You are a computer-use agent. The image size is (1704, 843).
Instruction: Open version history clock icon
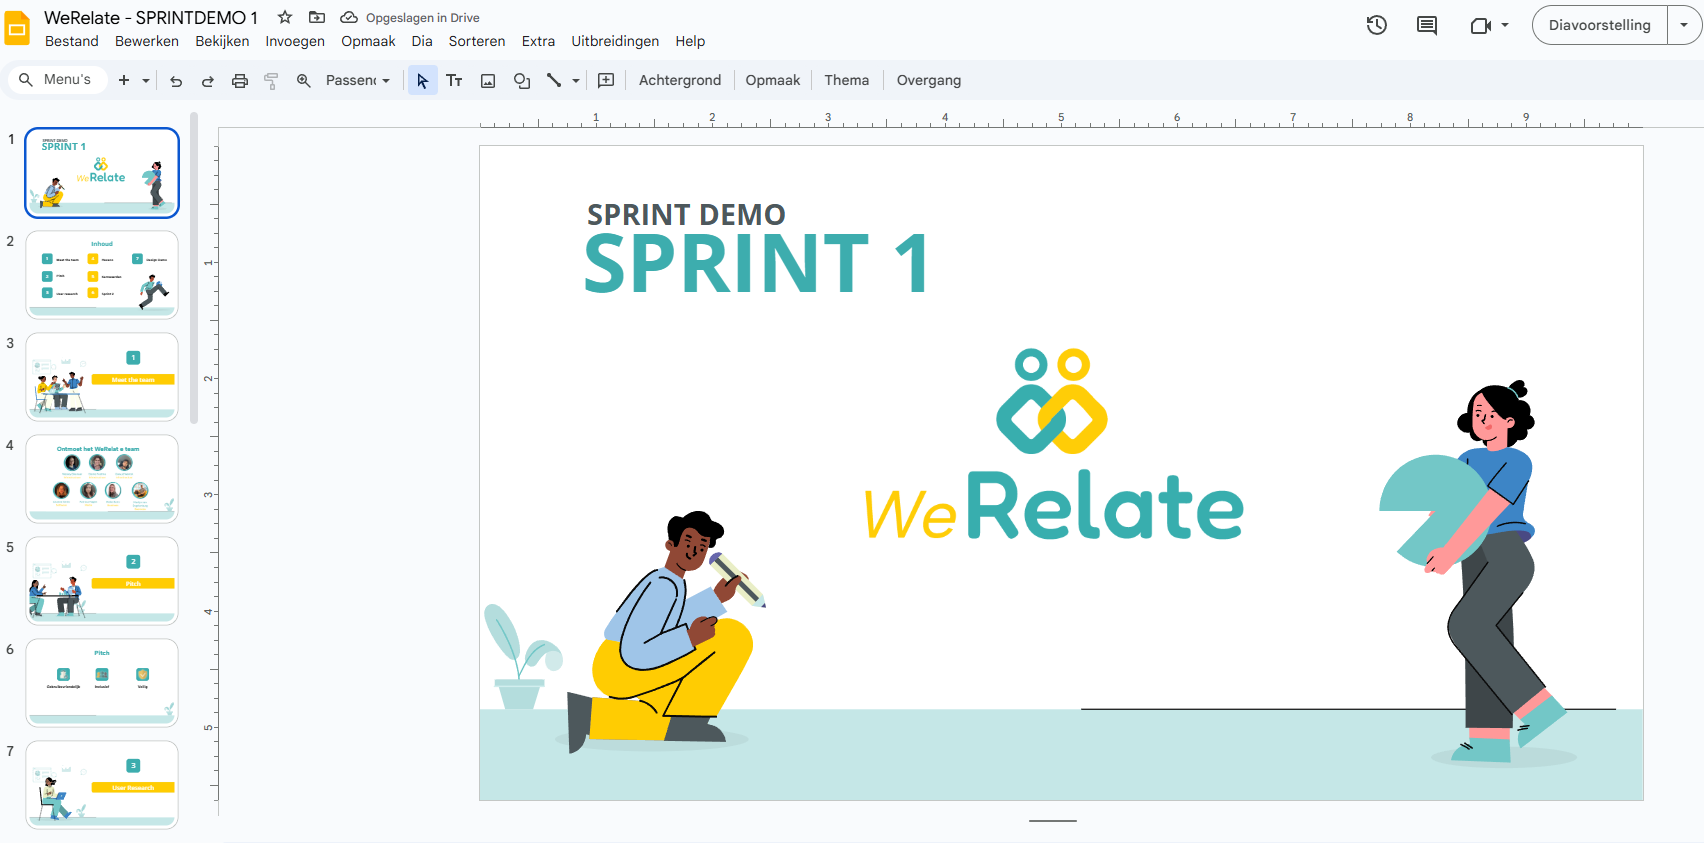point(1377,26)
